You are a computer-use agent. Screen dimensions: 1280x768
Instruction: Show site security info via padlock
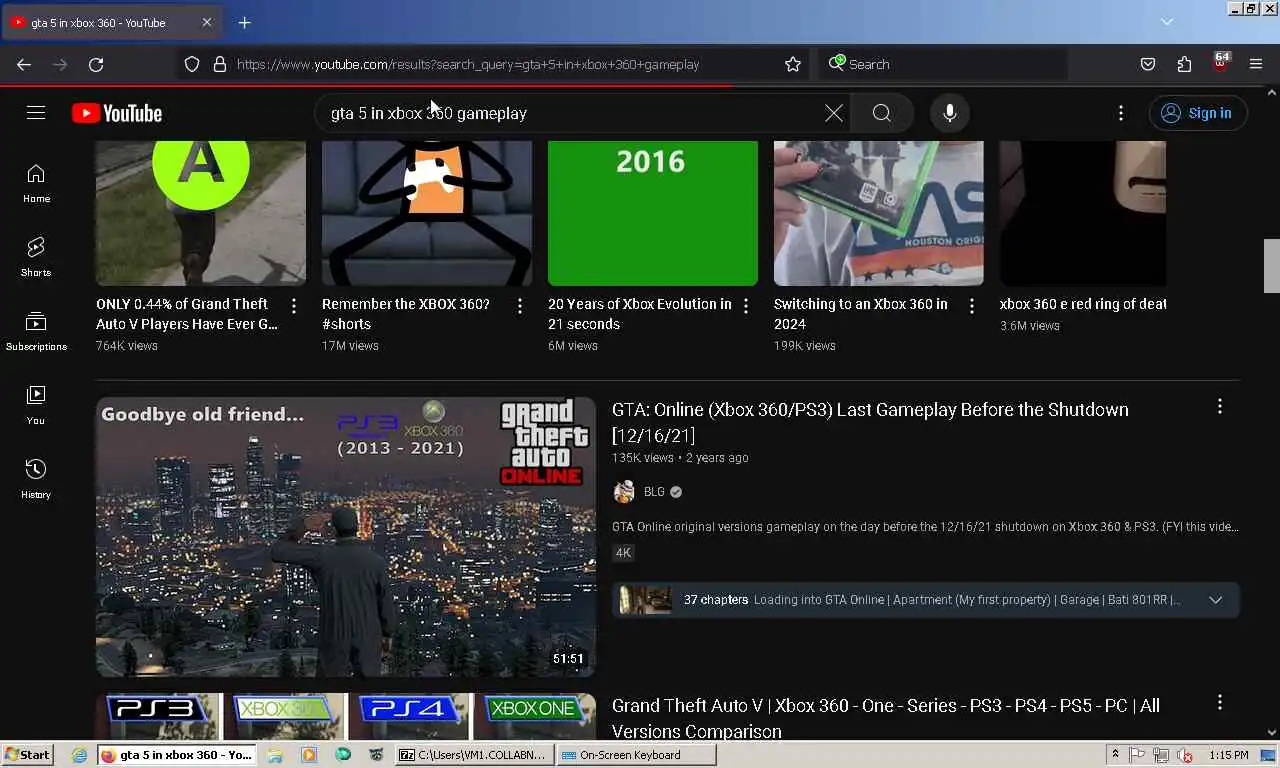220,64
